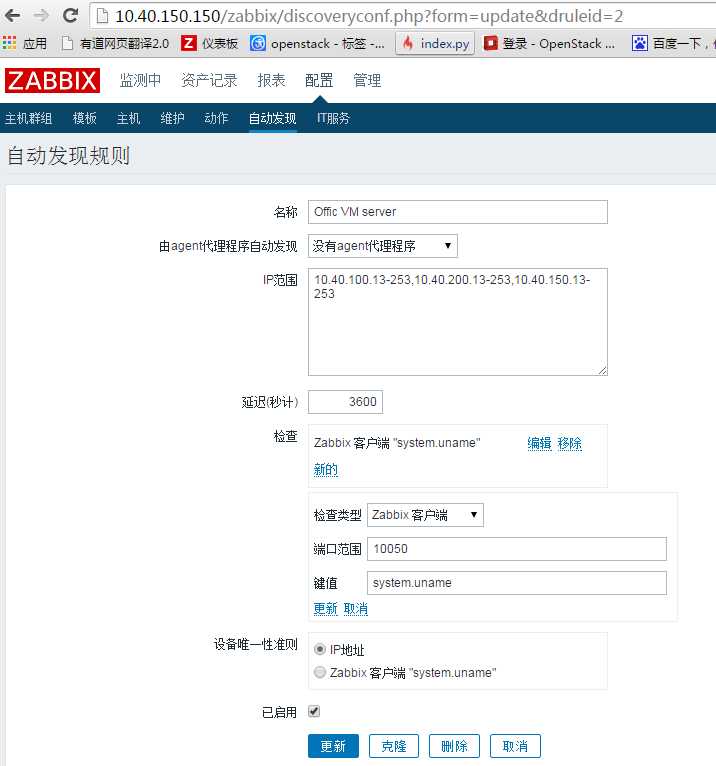Click the 删除 button
716x766 pixels.
point(454,746)
